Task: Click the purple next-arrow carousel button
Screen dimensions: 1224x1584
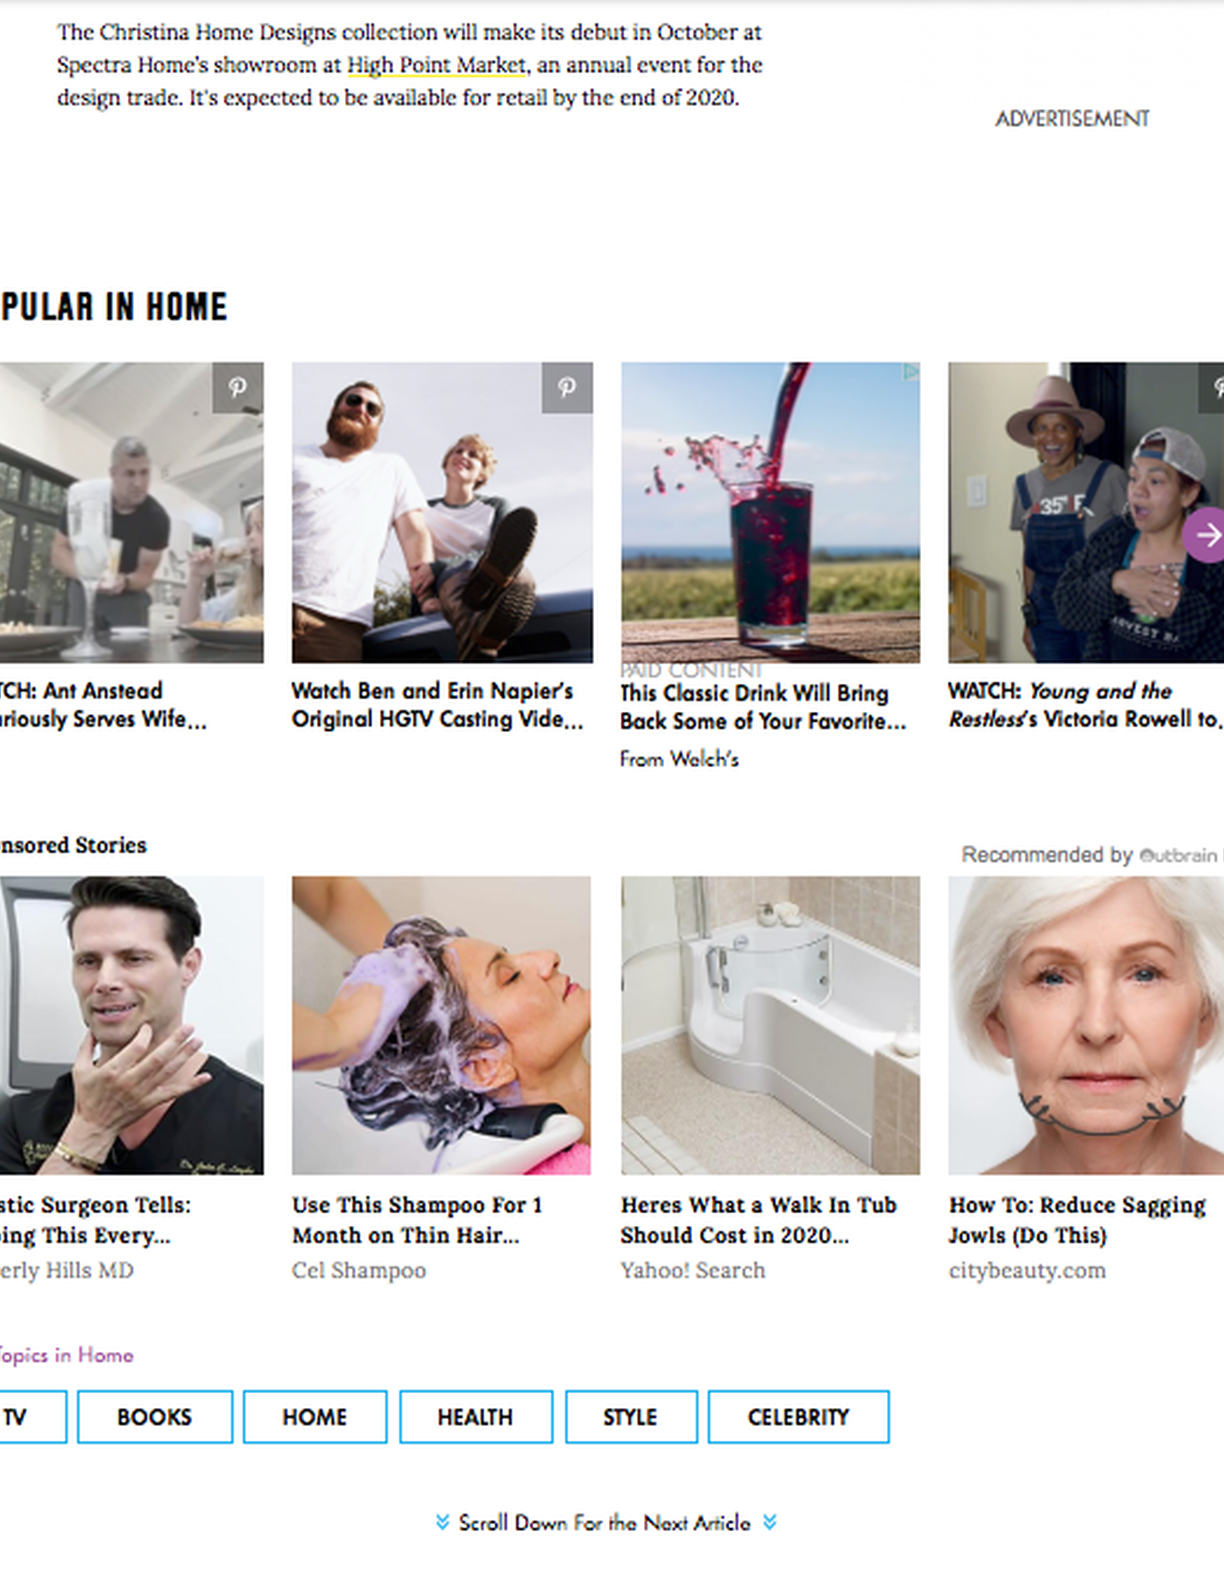Action: [x=1204, y=535]
